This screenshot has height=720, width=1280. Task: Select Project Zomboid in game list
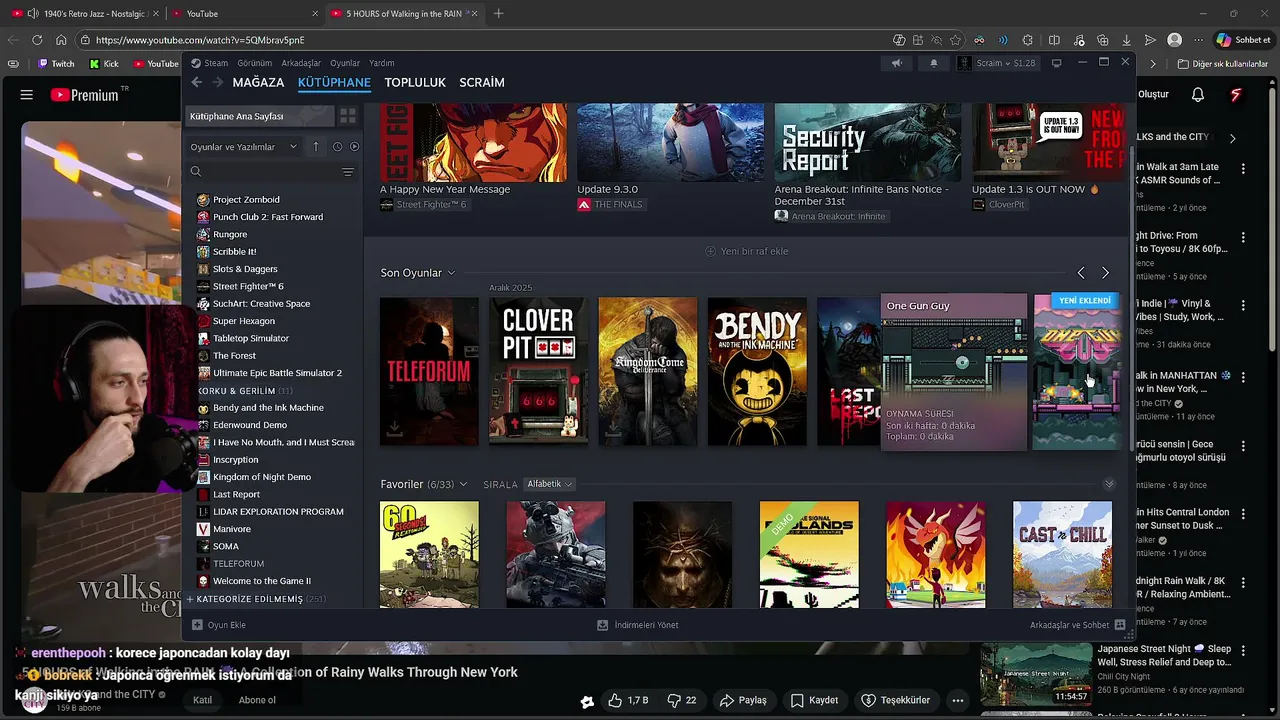pyautogui.click(x=246, y=199)
